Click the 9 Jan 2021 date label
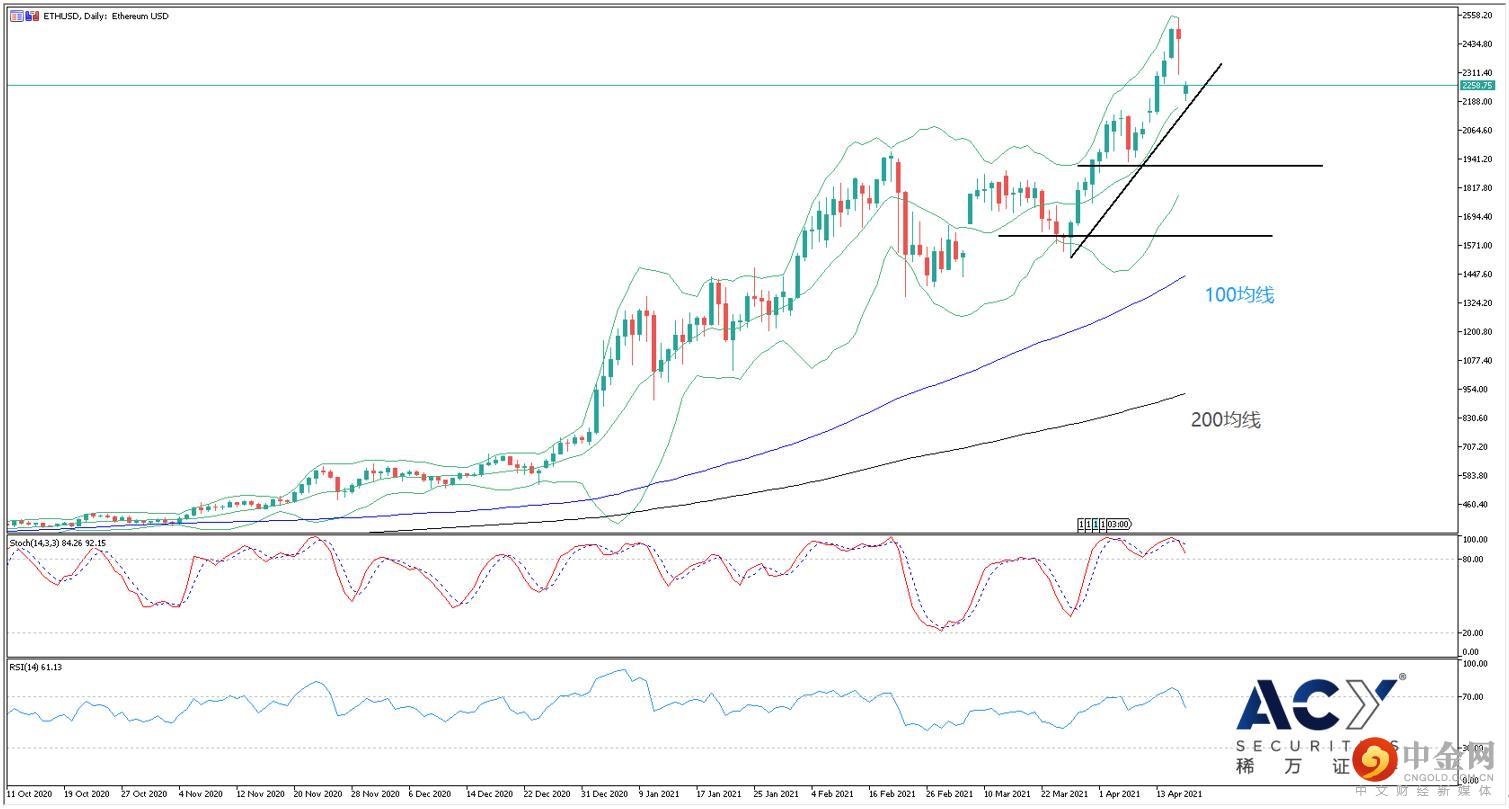The image size is (1509, 809). [x=659, y=794]
